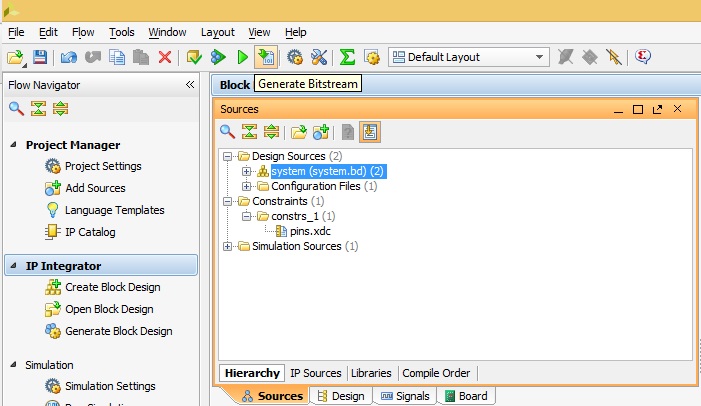
Task: Open the Layout menu
Action: coord(218,32)
